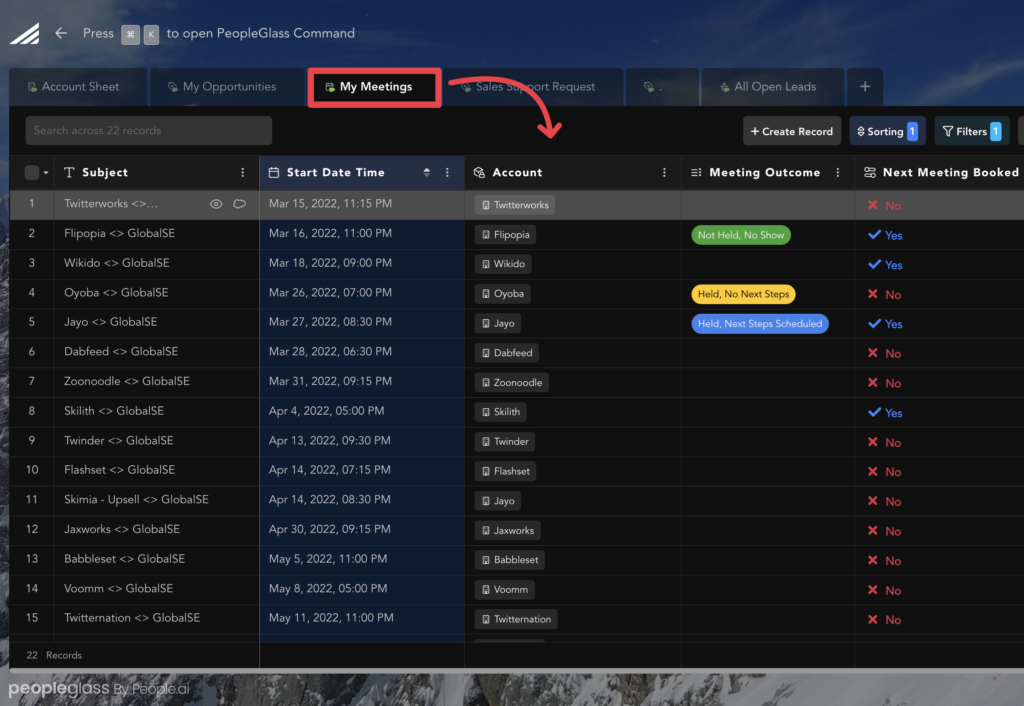Image resolution: width=1024 pixels, height=706 pixels.
Task: Click the Jaxworks account building icon
Action: click(485, 531)
